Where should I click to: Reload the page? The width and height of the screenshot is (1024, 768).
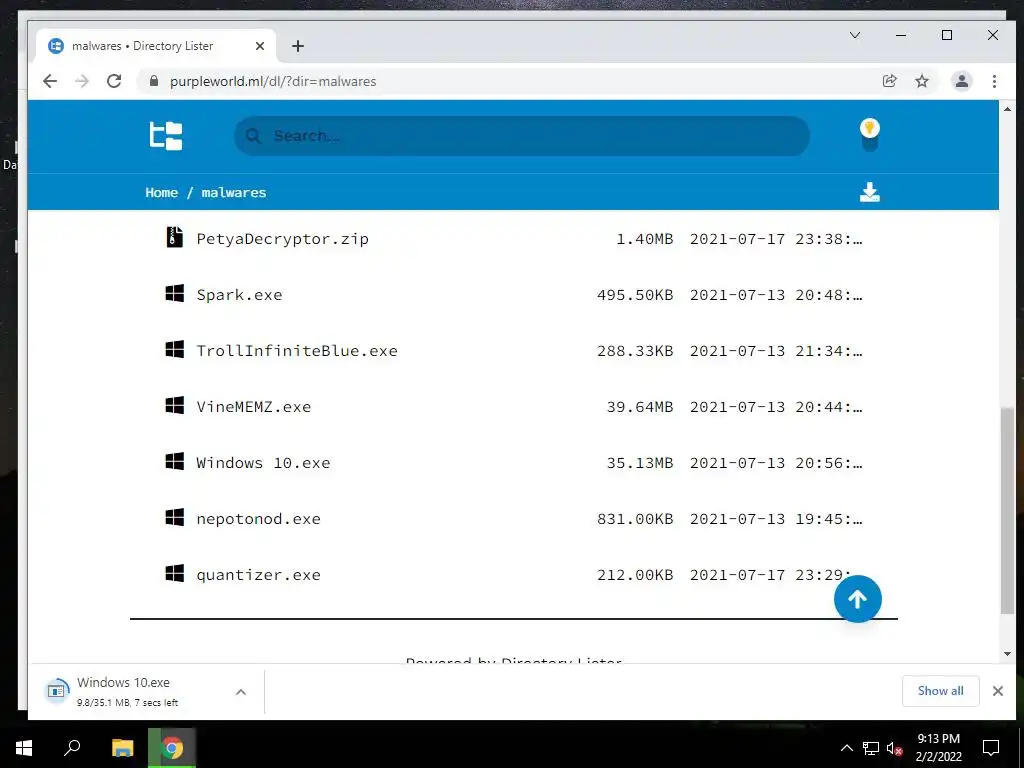(114, 81)
